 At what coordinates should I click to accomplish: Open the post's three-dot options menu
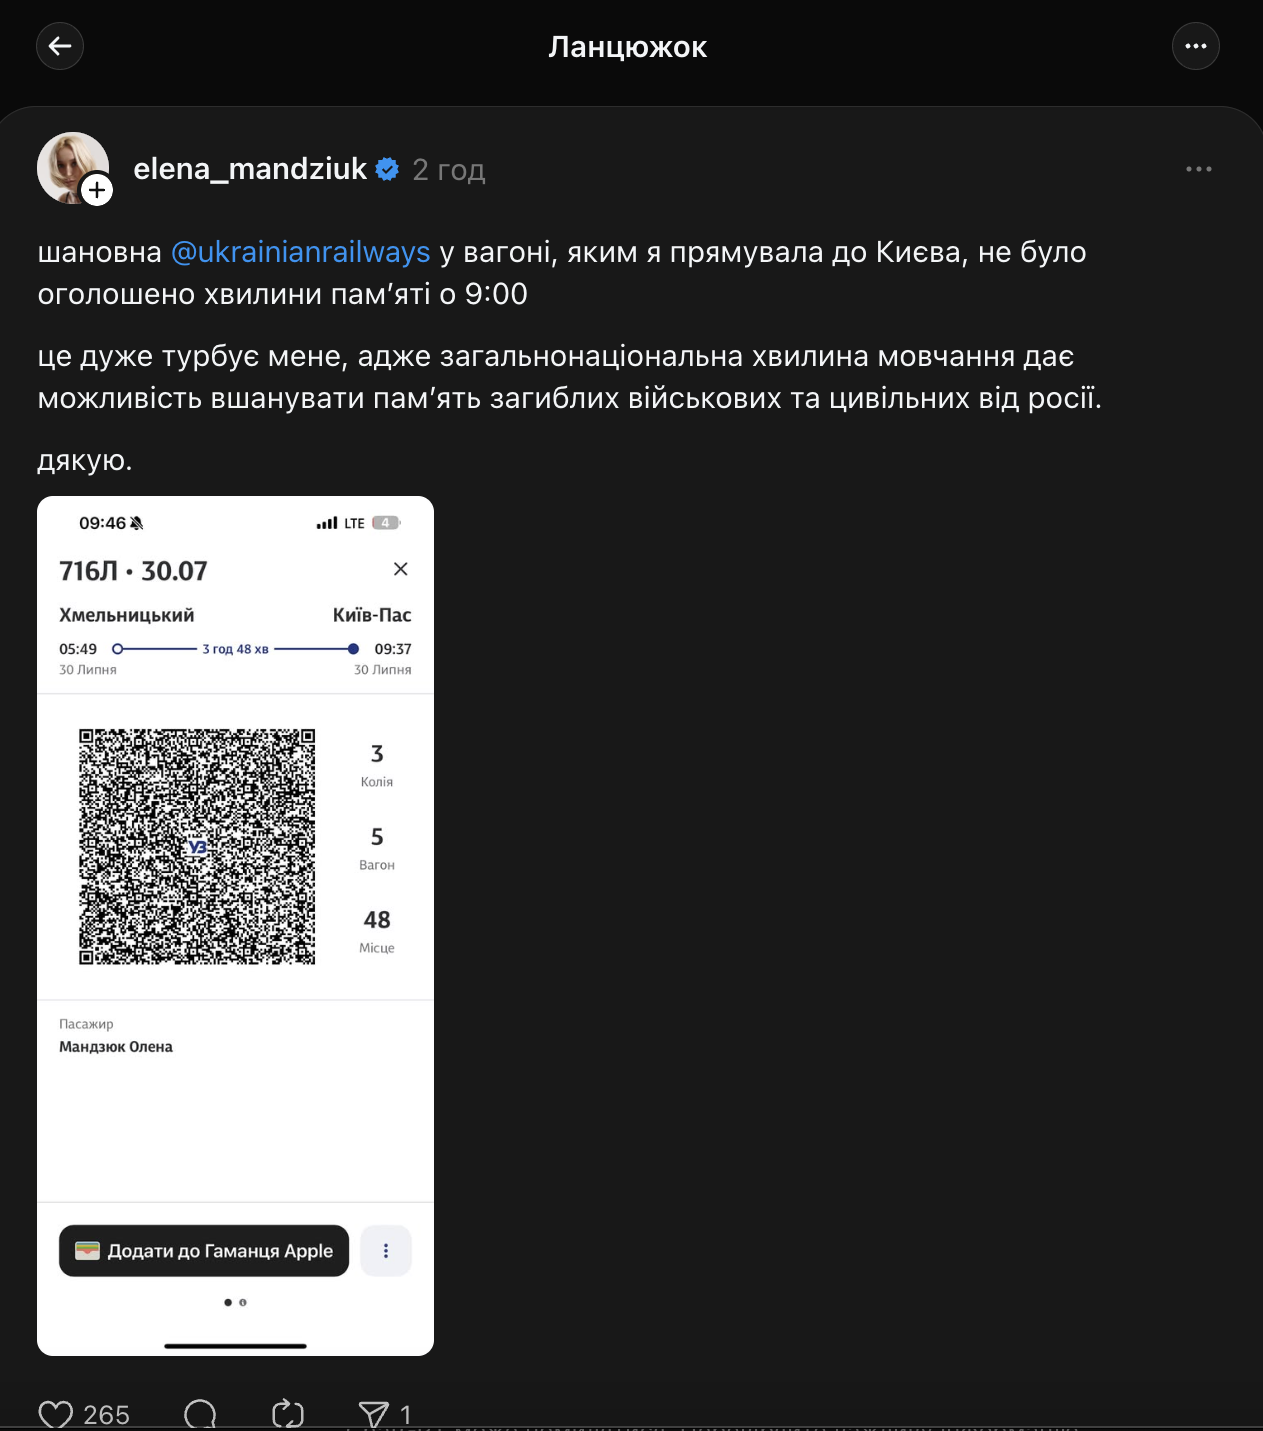1198,169
